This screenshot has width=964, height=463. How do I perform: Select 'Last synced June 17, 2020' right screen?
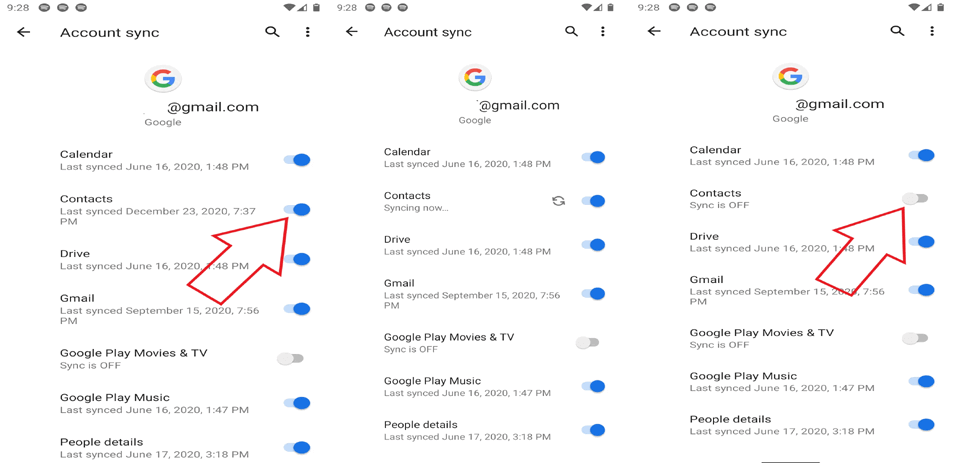point(781,432)
